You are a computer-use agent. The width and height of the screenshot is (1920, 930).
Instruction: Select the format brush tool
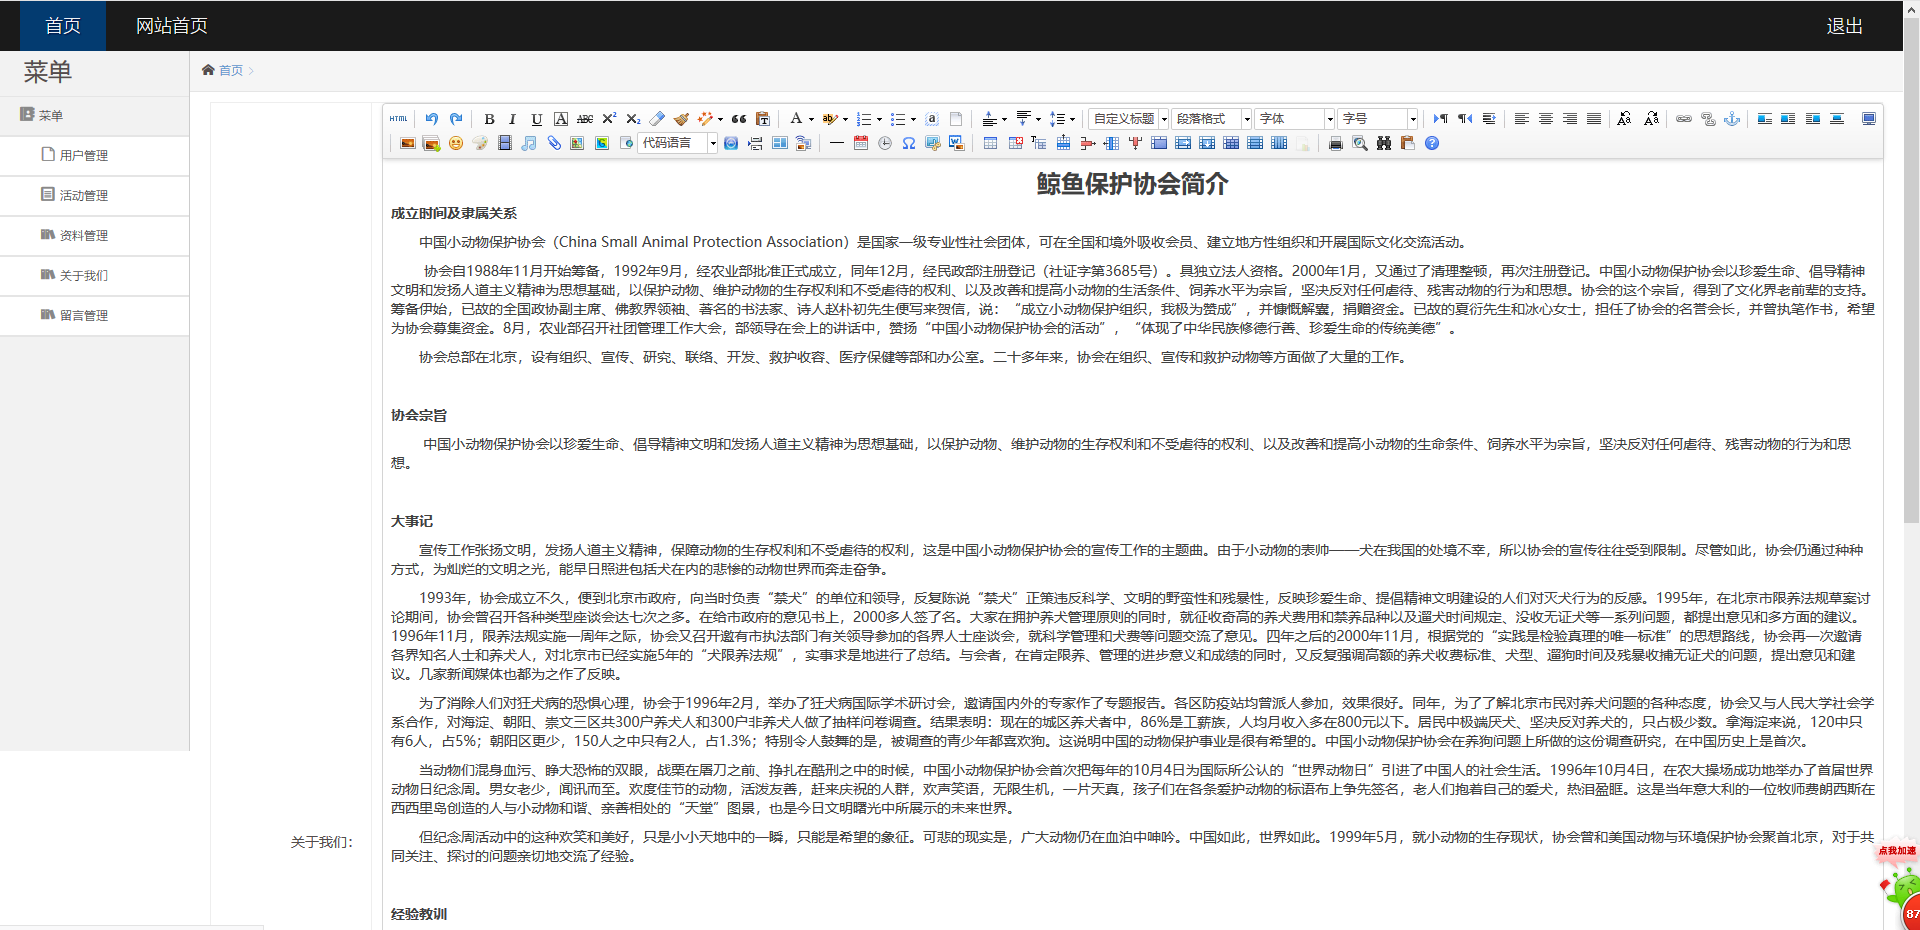point(681,119)
